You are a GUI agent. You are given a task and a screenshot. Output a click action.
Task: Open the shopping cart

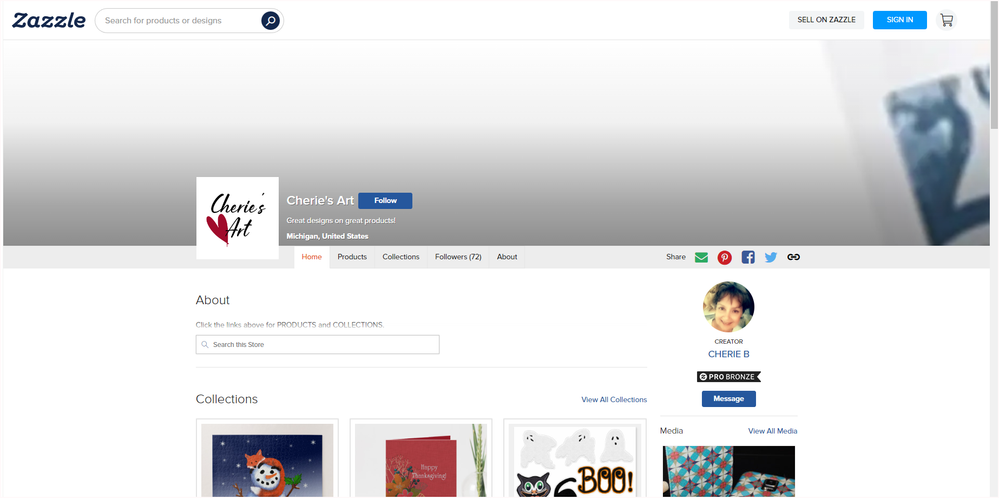[x=946, y=20]
